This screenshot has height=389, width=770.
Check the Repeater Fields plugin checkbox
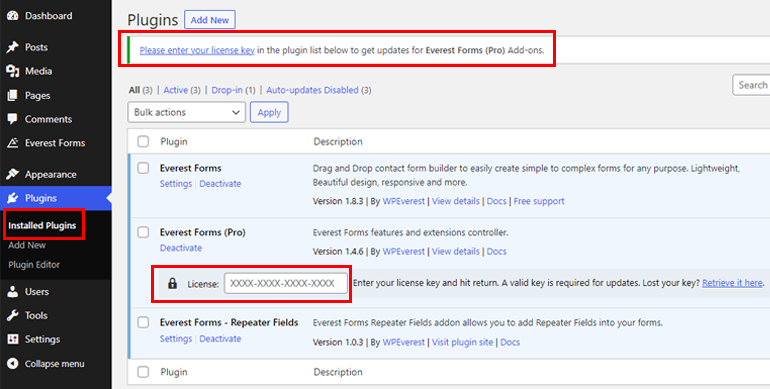pyautogui.click(x=143, y=323)
